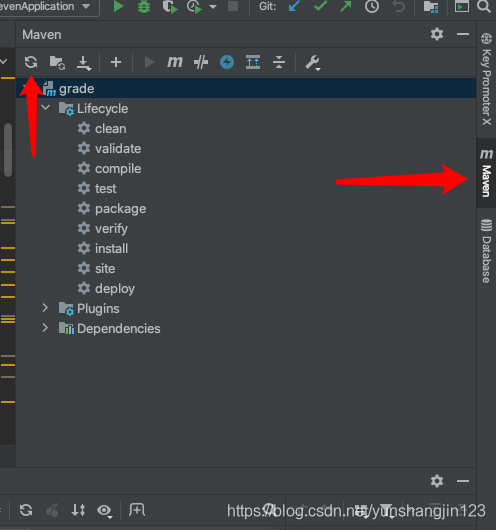Run the application with green play
Viewport: 496px width, 530px height.
click(118, 6)
